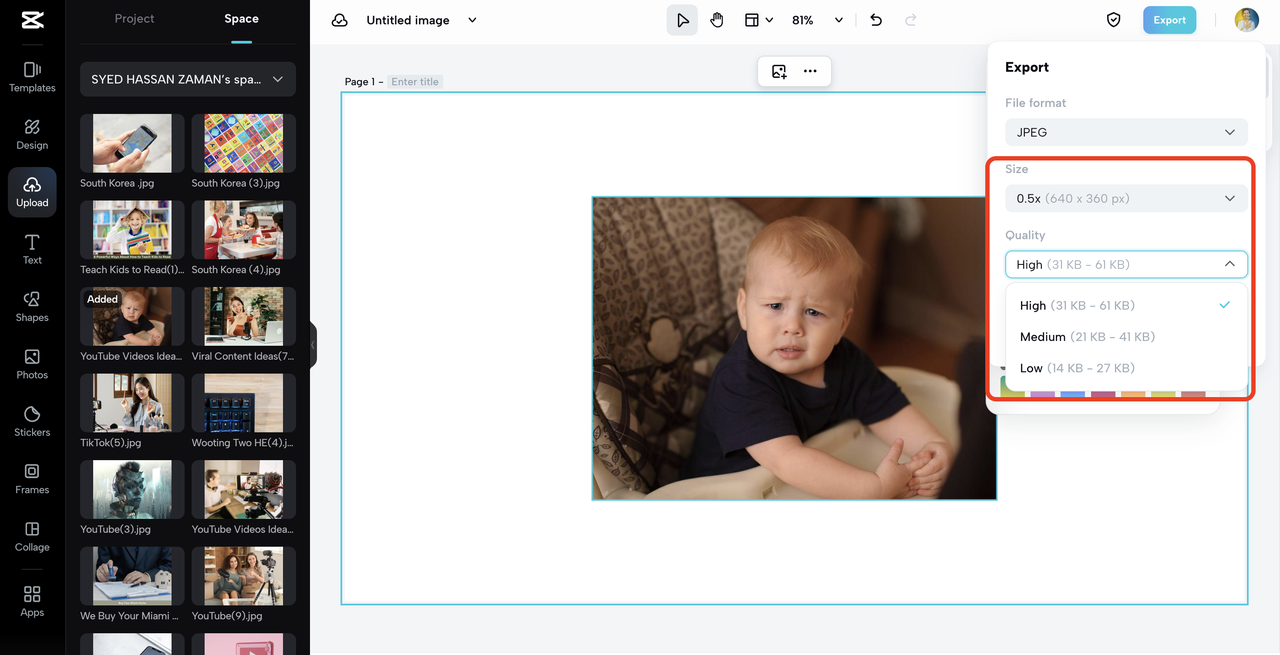
Task: Click the Quality label in Export panel
Action: click(1025, 235)
